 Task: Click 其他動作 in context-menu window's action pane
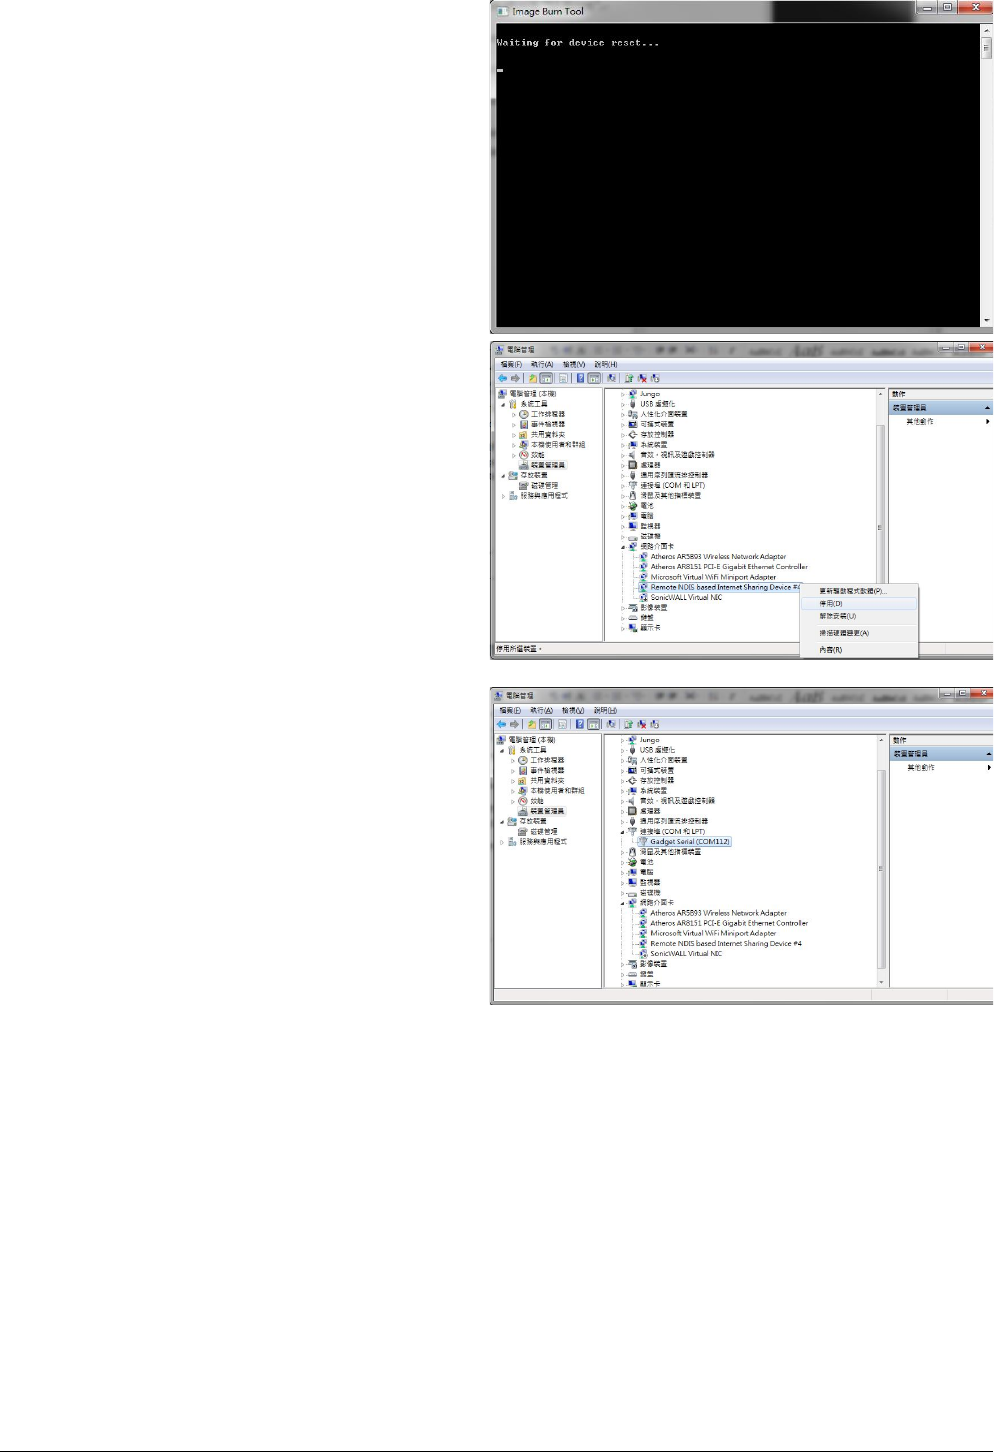[x=920, y=421]
